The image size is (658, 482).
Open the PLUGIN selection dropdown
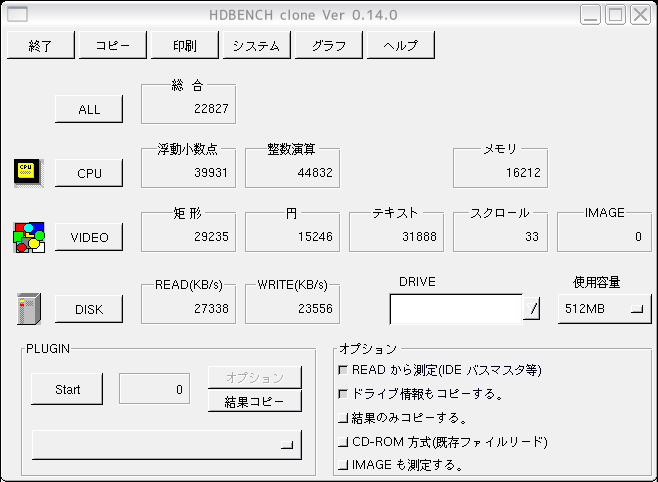167,444
